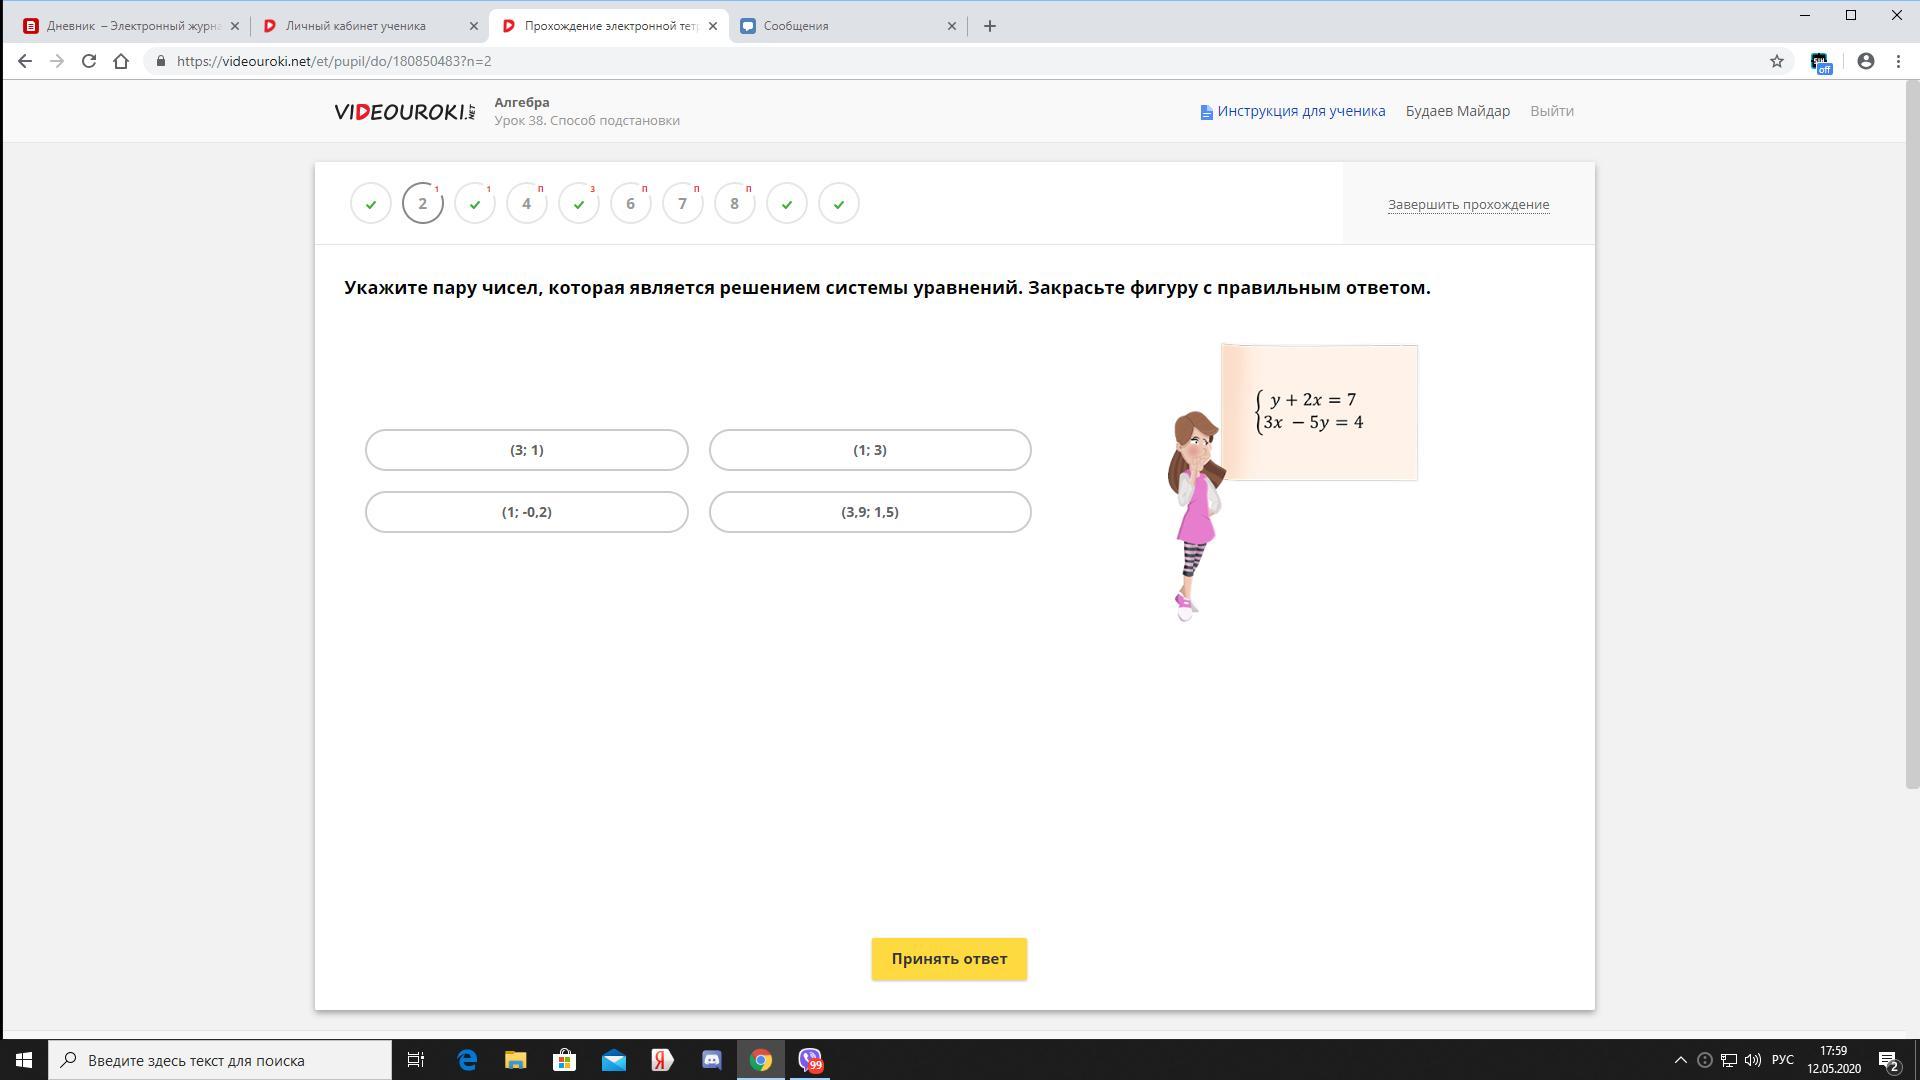Select answer option (1; 3)
Image resolution: width=1920 pixels, height=1080 pixels.
pyautogui.click(x=869, y=450)
